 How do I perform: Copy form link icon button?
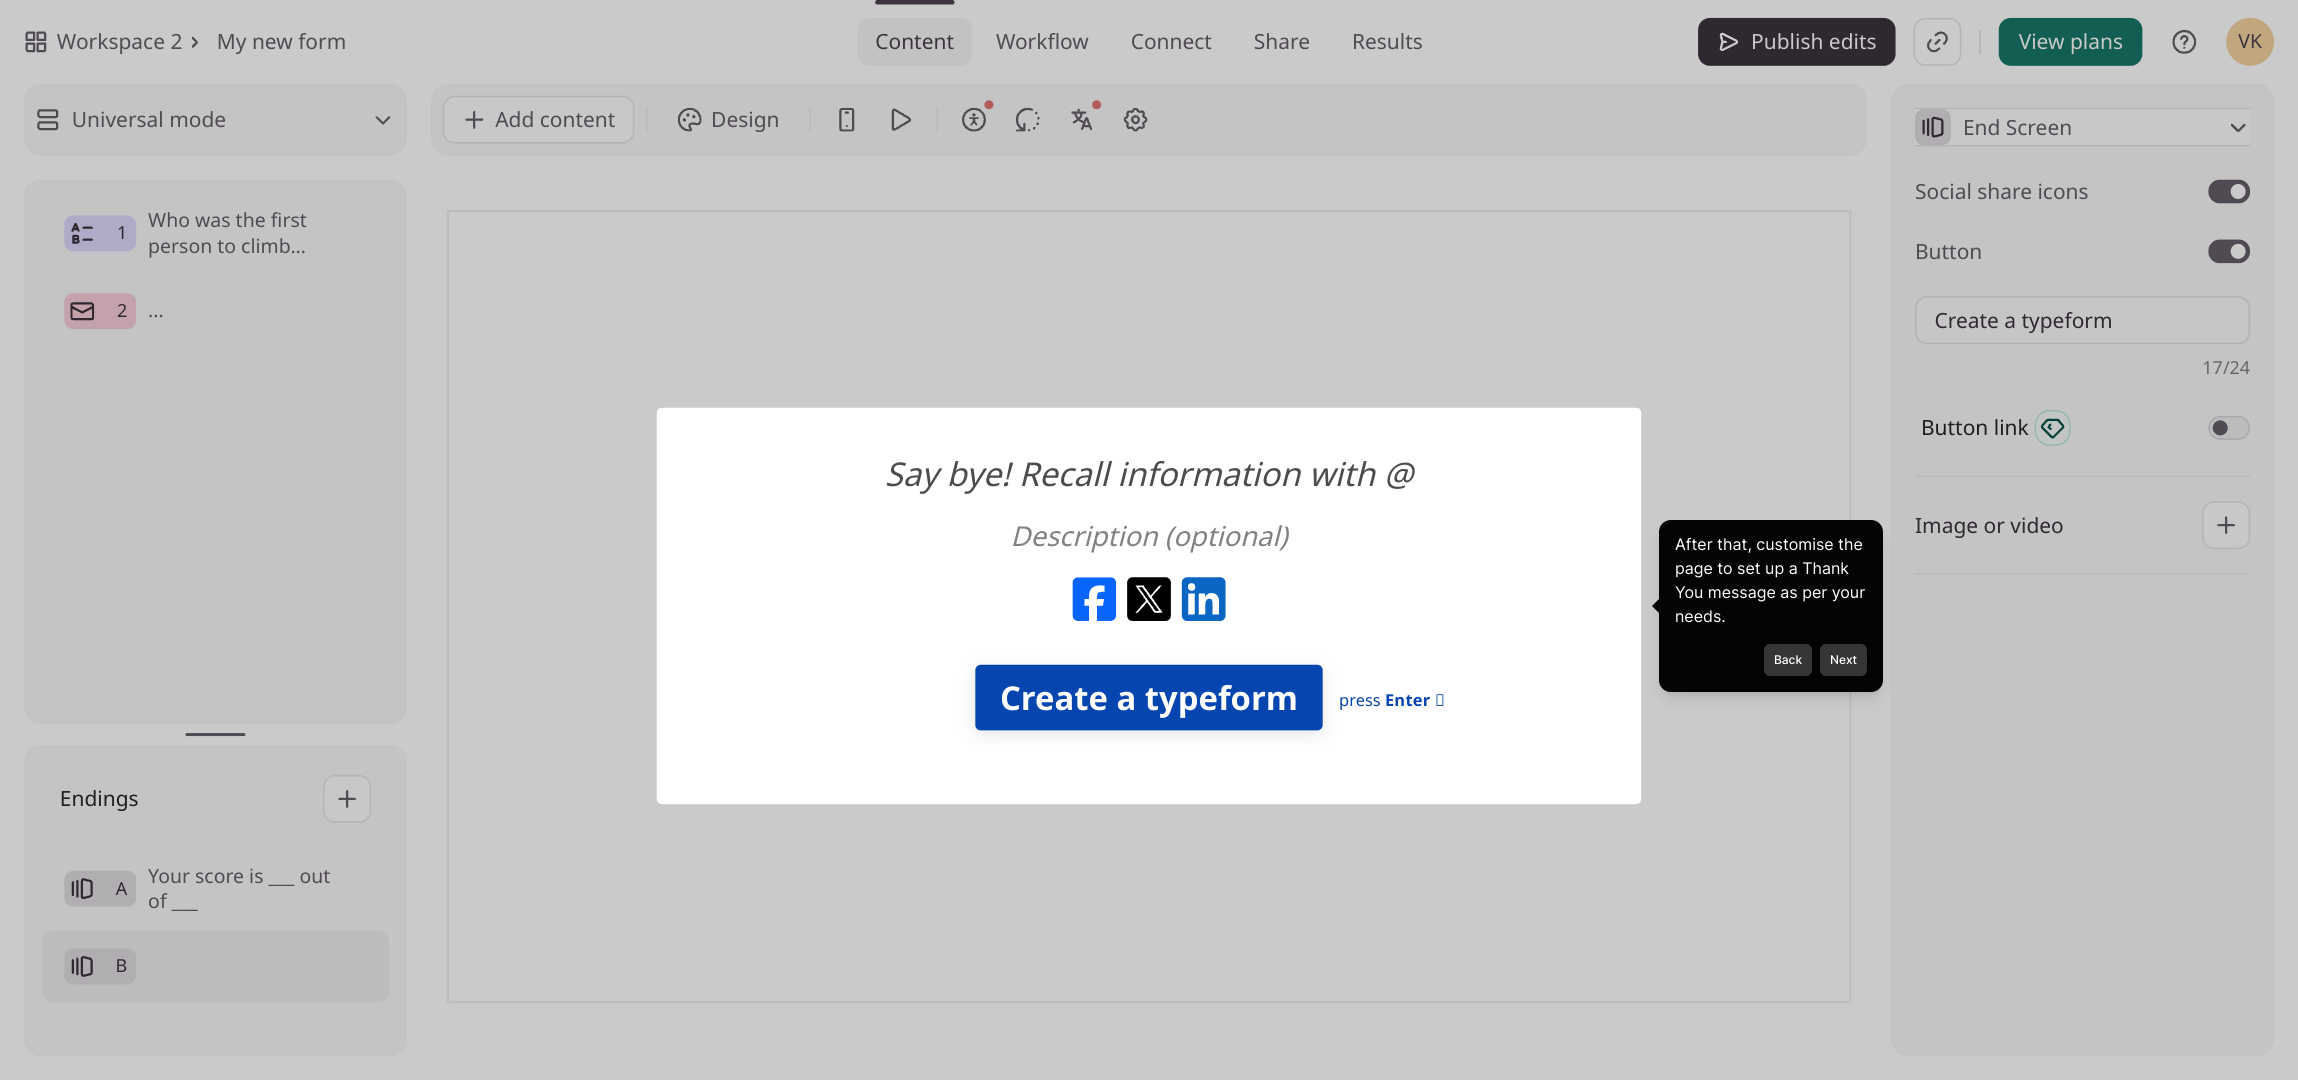click(1937, 42)
